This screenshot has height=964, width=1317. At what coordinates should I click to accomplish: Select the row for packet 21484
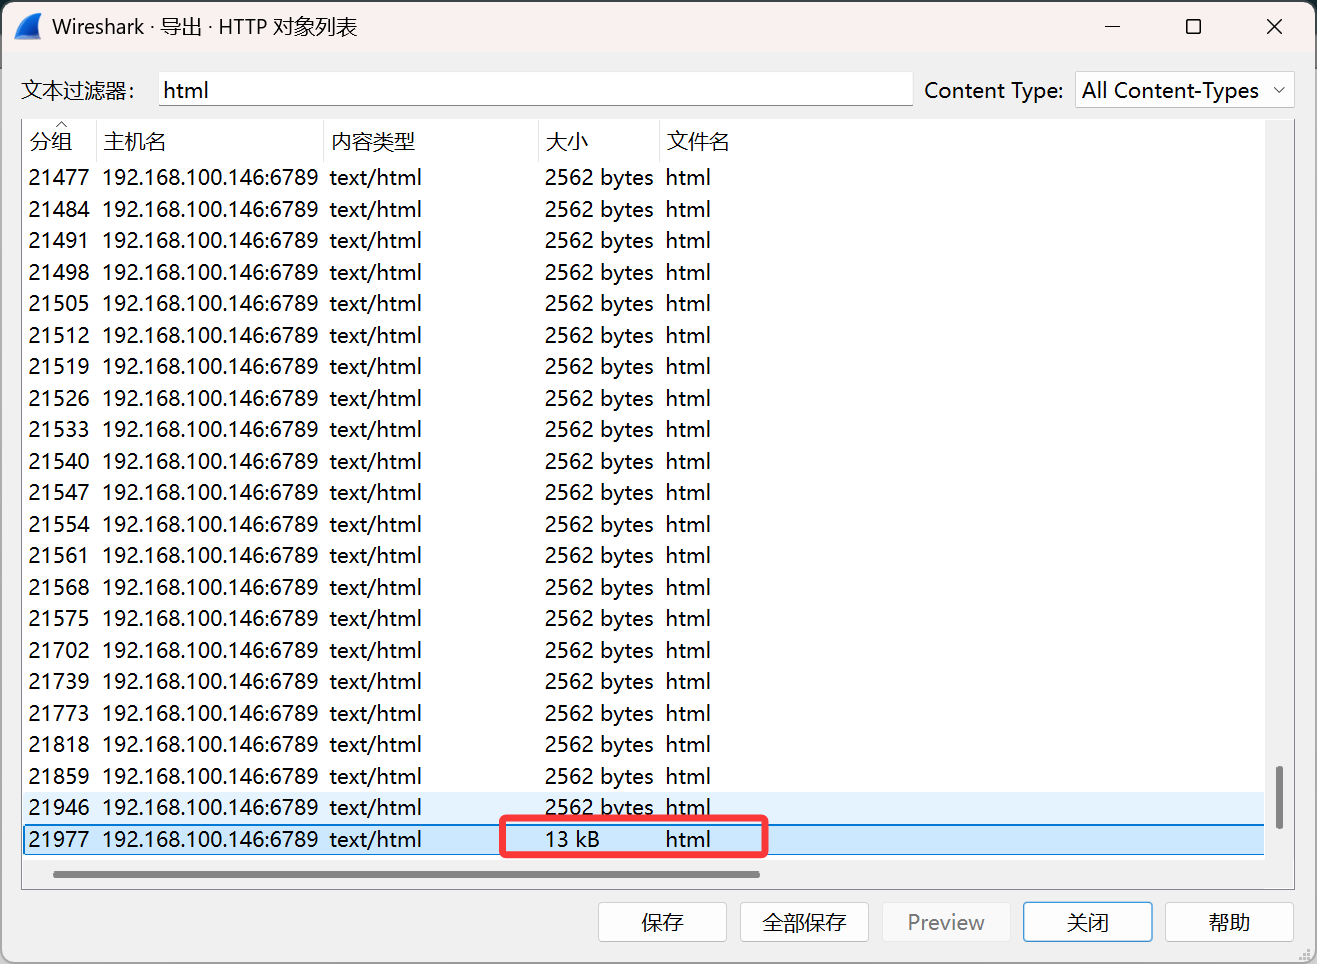[x=643, y=209]
